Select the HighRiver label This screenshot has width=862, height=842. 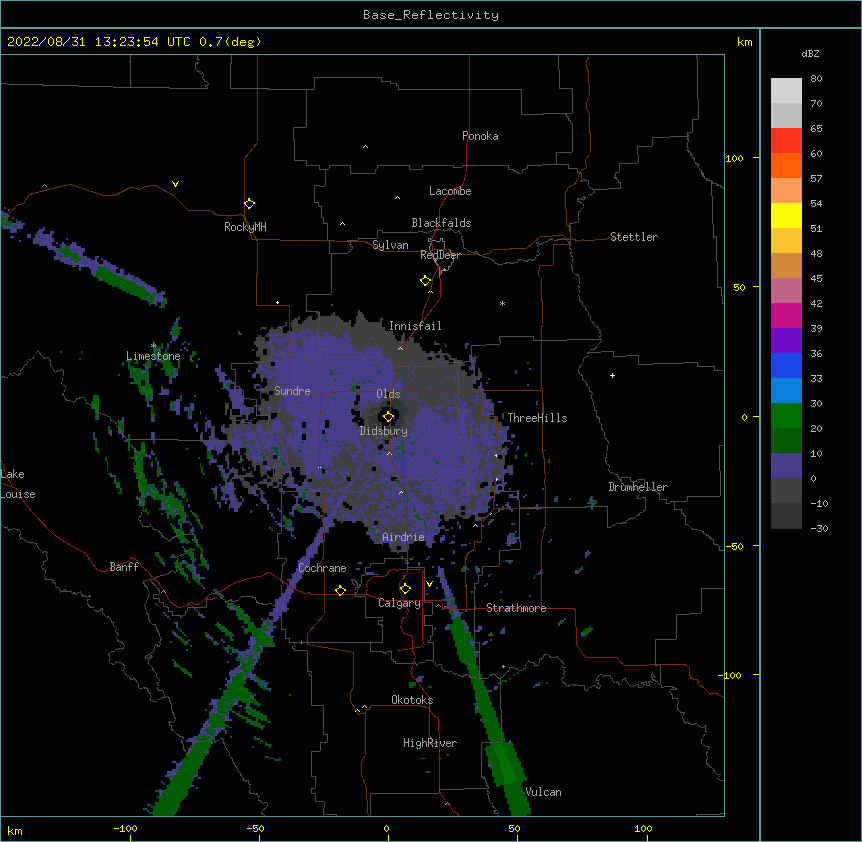coord(430,743)
